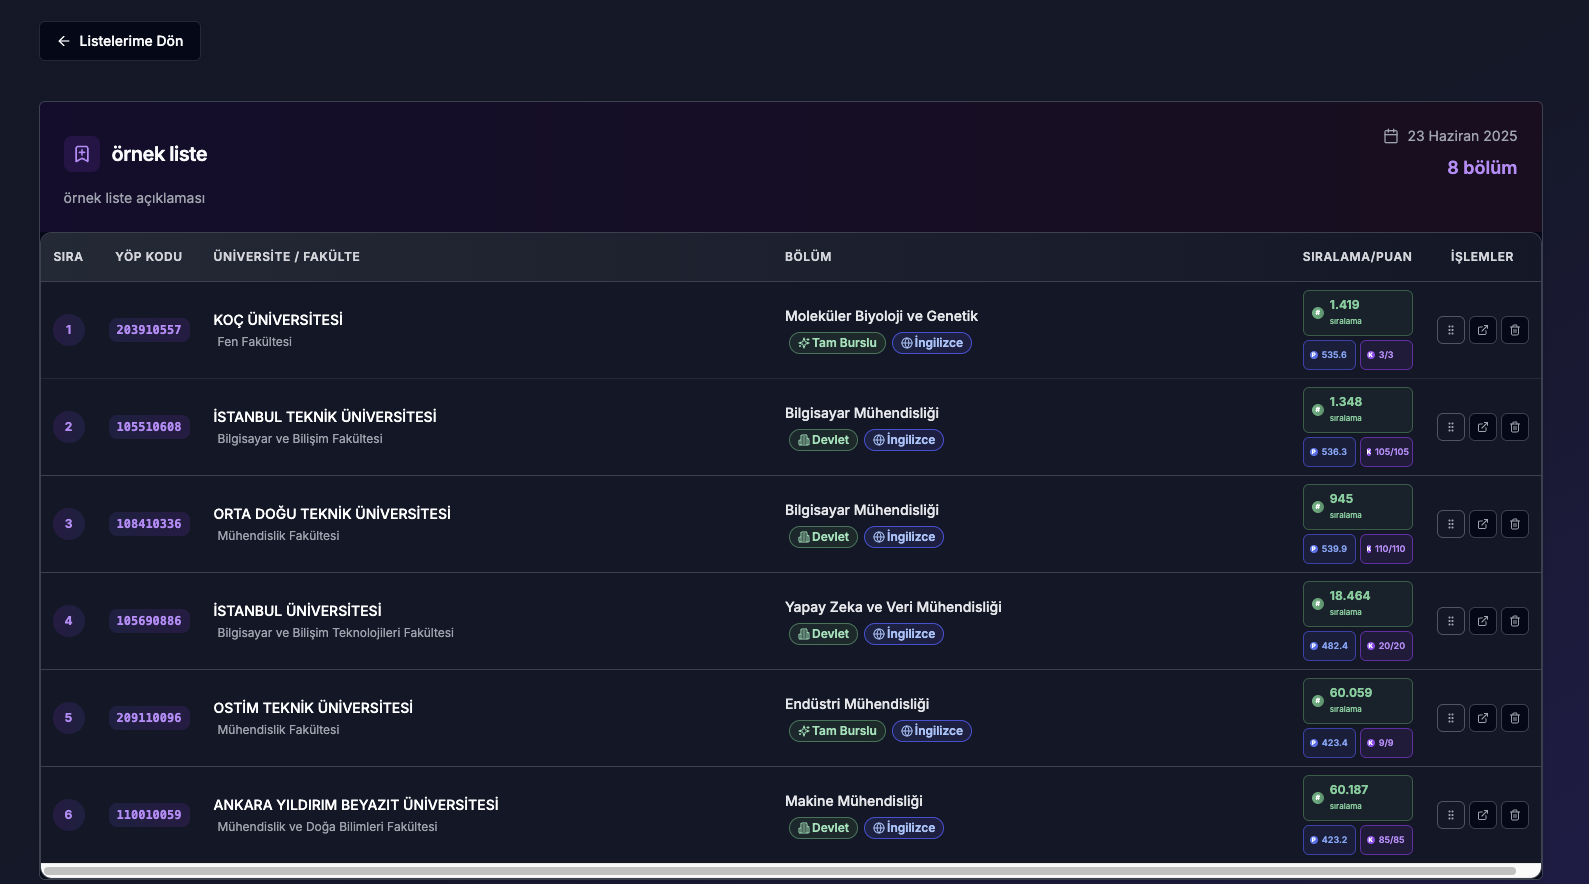Click drag handle icon in Ankara Yıldırım Beyazıt row
This screenshot has height=884, width=1589.
(1451, 815)
